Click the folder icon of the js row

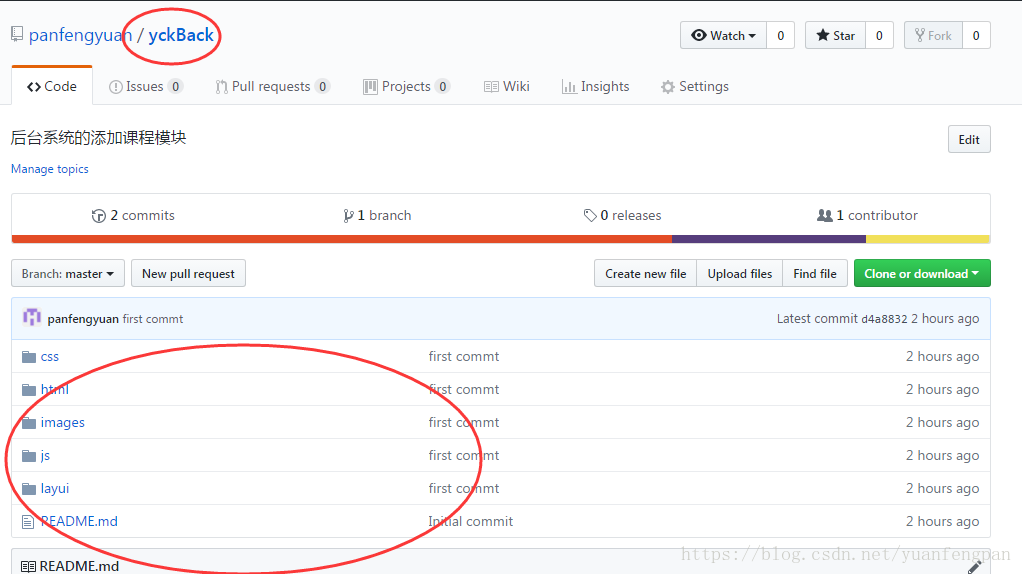[x=29, y=455]
